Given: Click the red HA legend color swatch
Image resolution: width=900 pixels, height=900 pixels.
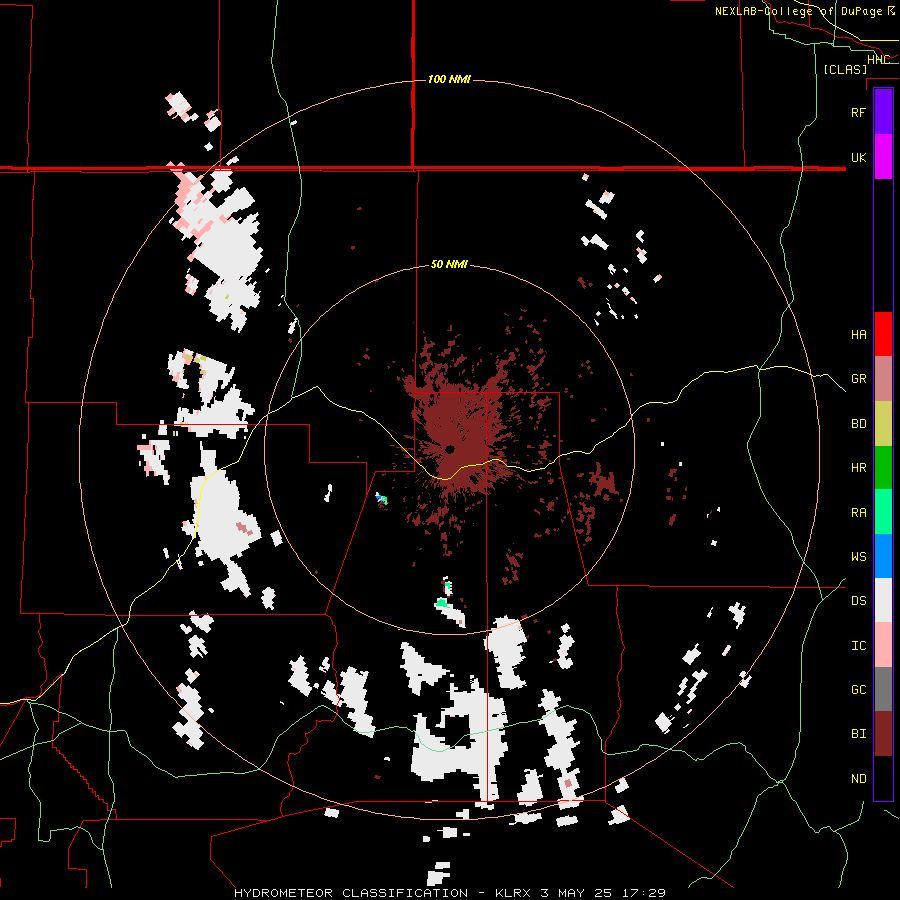Looking at the screenshot, I should coord(883,334).
